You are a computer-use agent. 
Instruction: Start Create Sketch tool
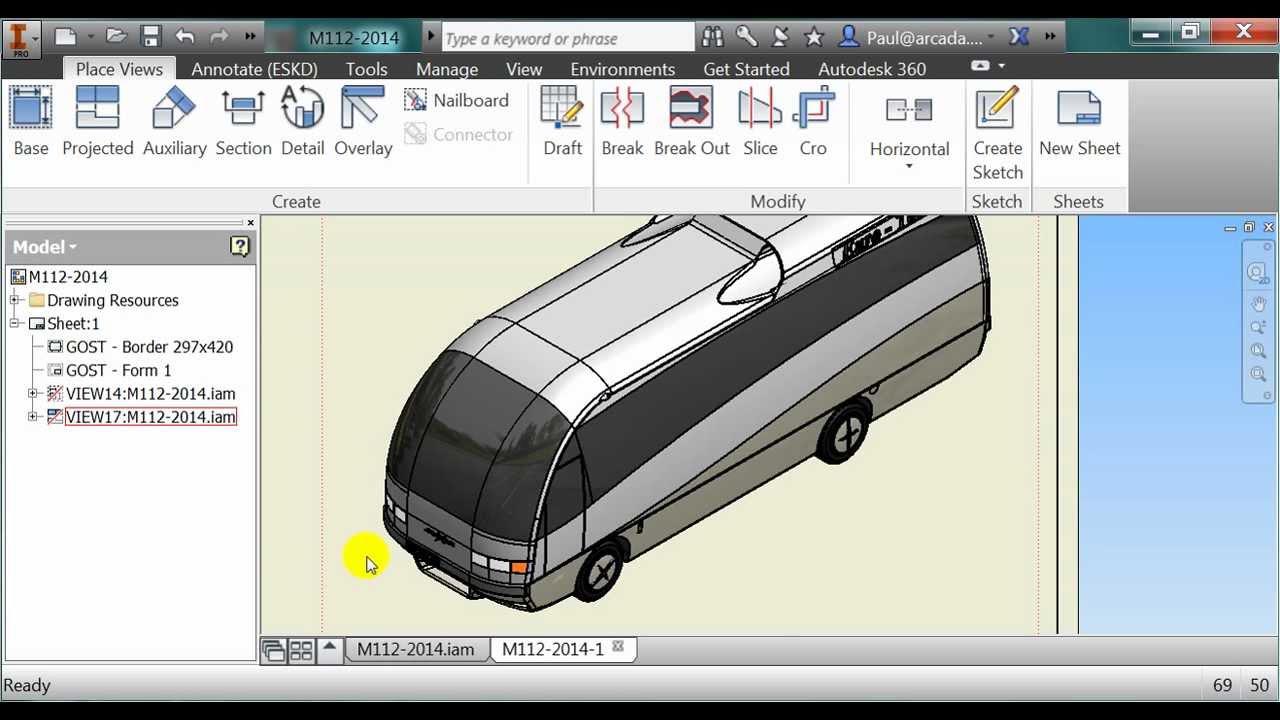coord(997,132)
